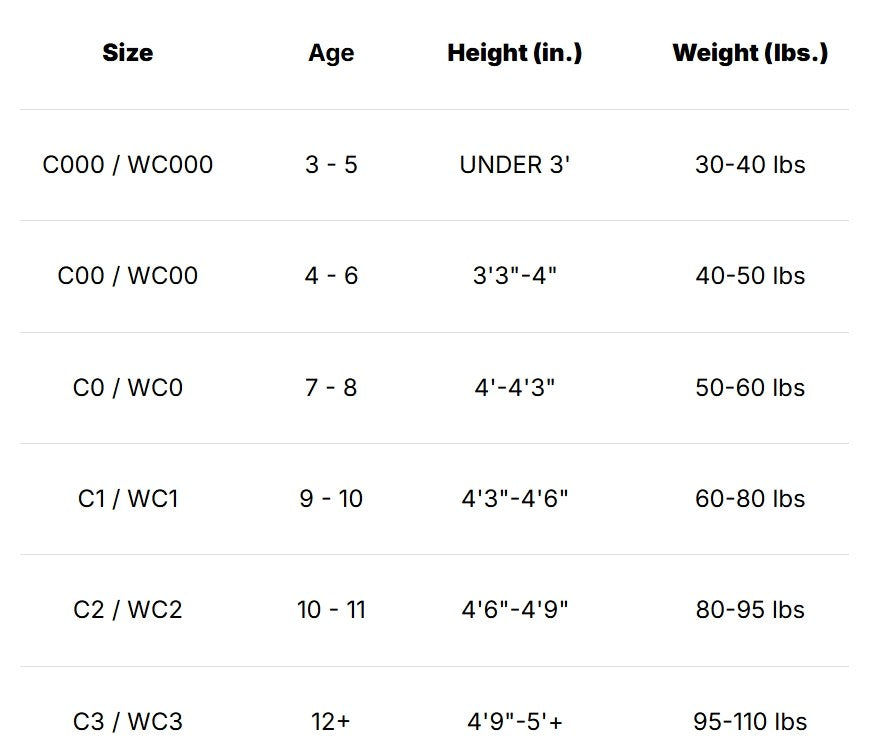Click the 30-40 lbs weight cell

[750, 165]
